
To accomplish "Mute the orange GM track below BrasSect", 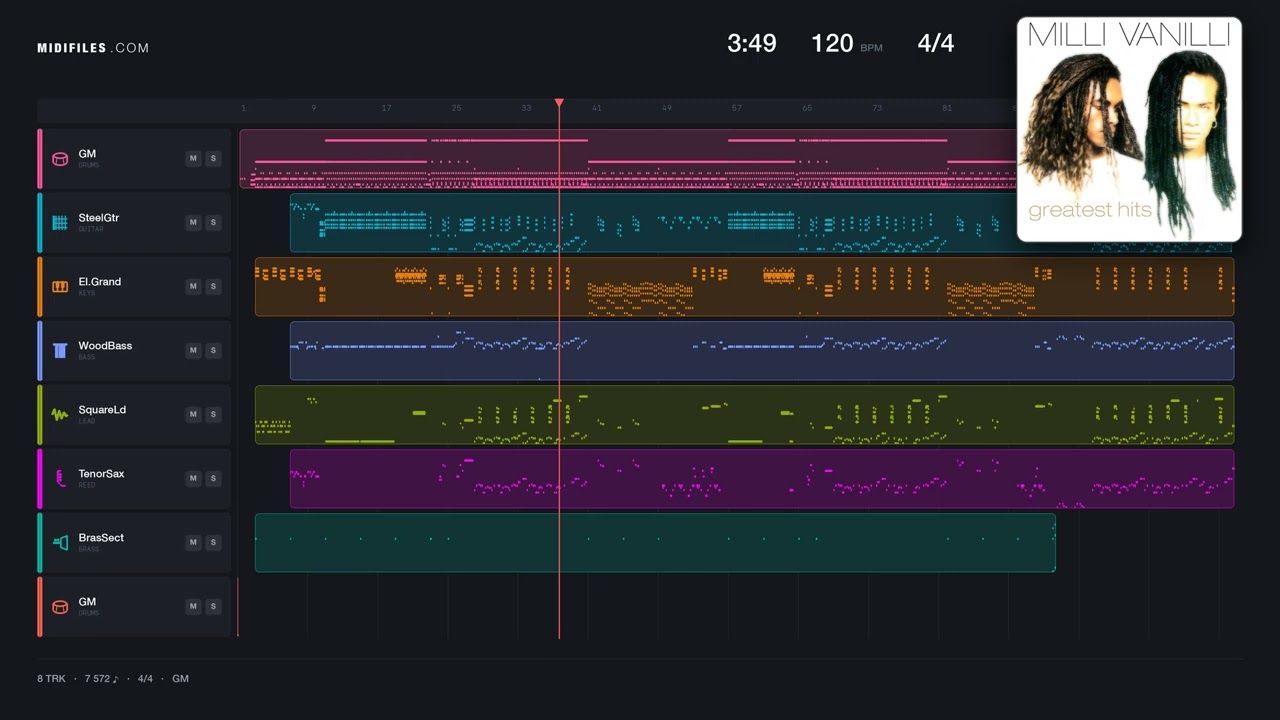I will tap(193, 607).
